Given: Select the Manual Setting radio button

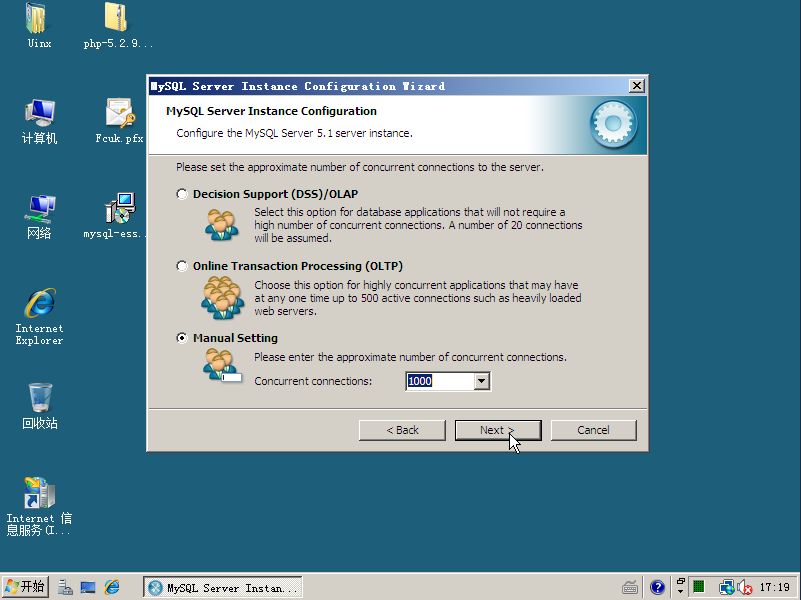Looking at the screenshot, I should point(182,338).
